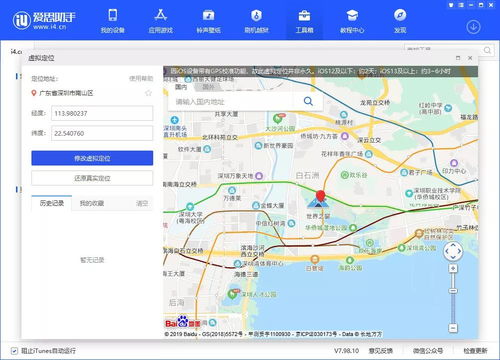Maximize the 虚拟定位 dialog
This screenshot has width=500, height=360.
[458, 58]
